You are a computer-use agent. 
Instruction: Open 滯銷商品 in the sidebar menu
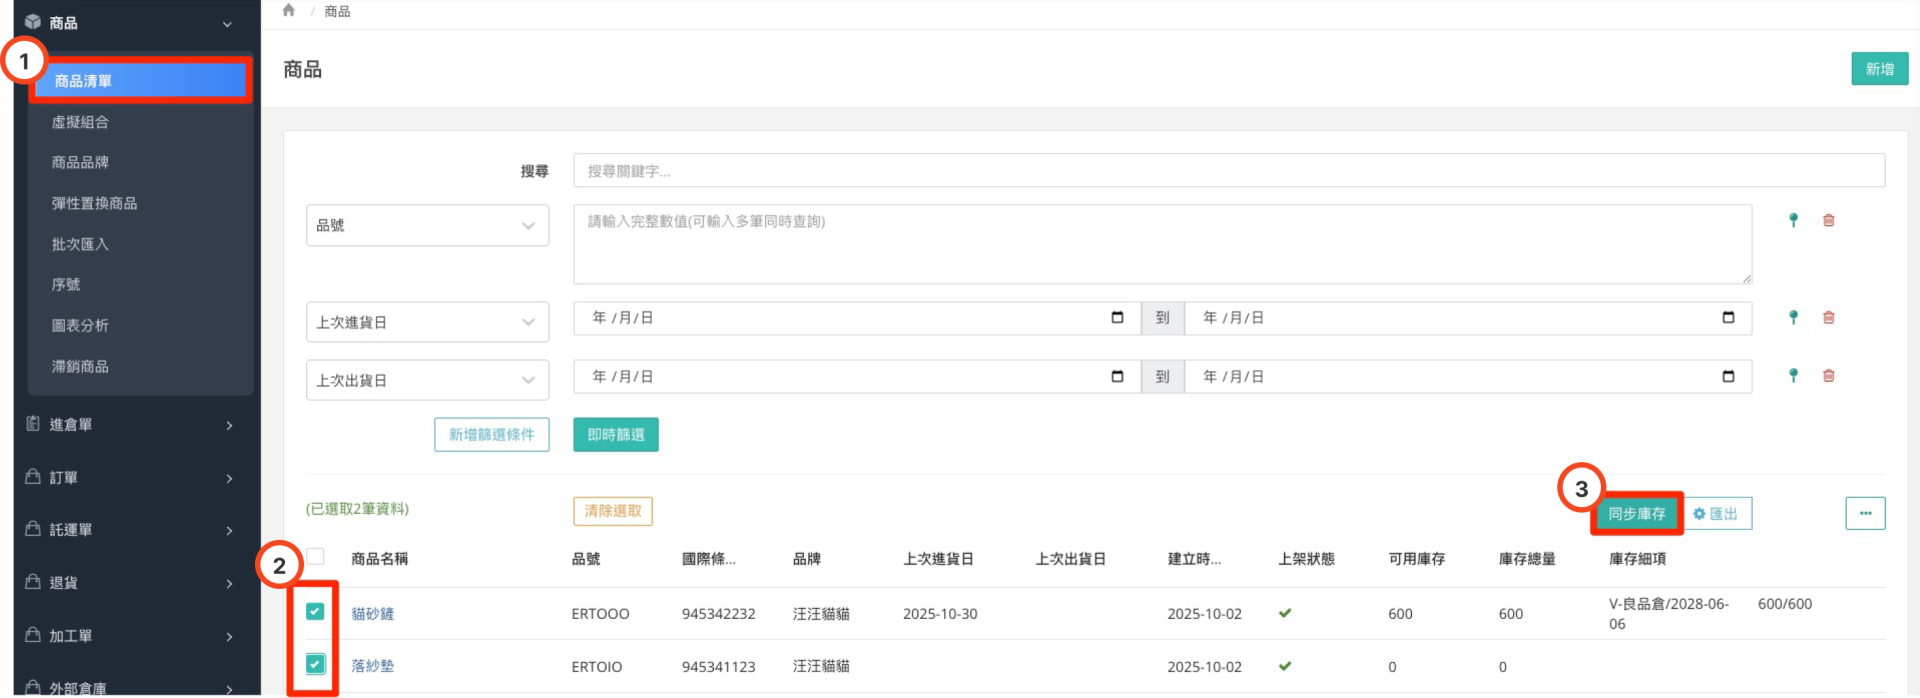tap(81, 367)
